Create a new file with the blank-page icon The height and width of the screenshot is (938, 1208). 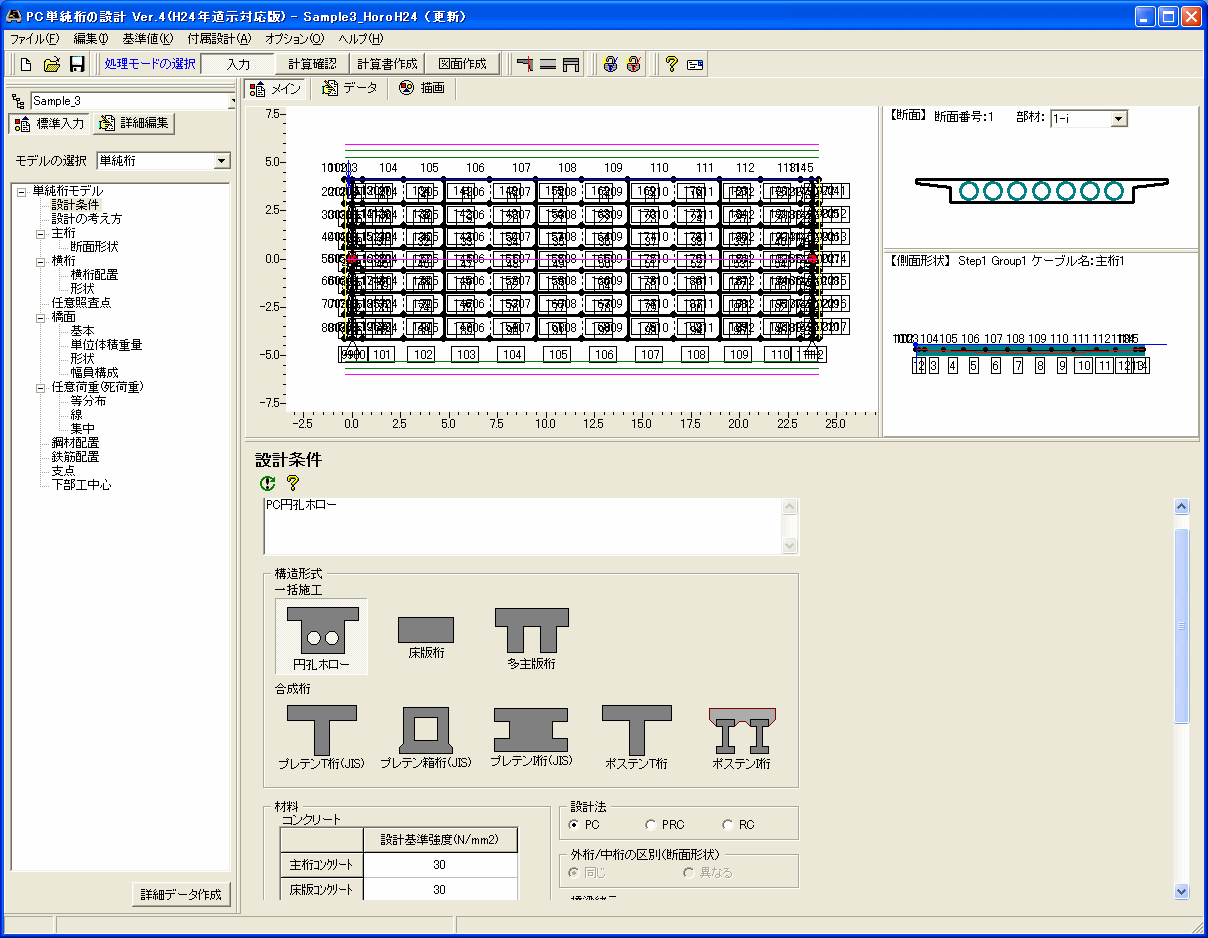coord(27,64)
